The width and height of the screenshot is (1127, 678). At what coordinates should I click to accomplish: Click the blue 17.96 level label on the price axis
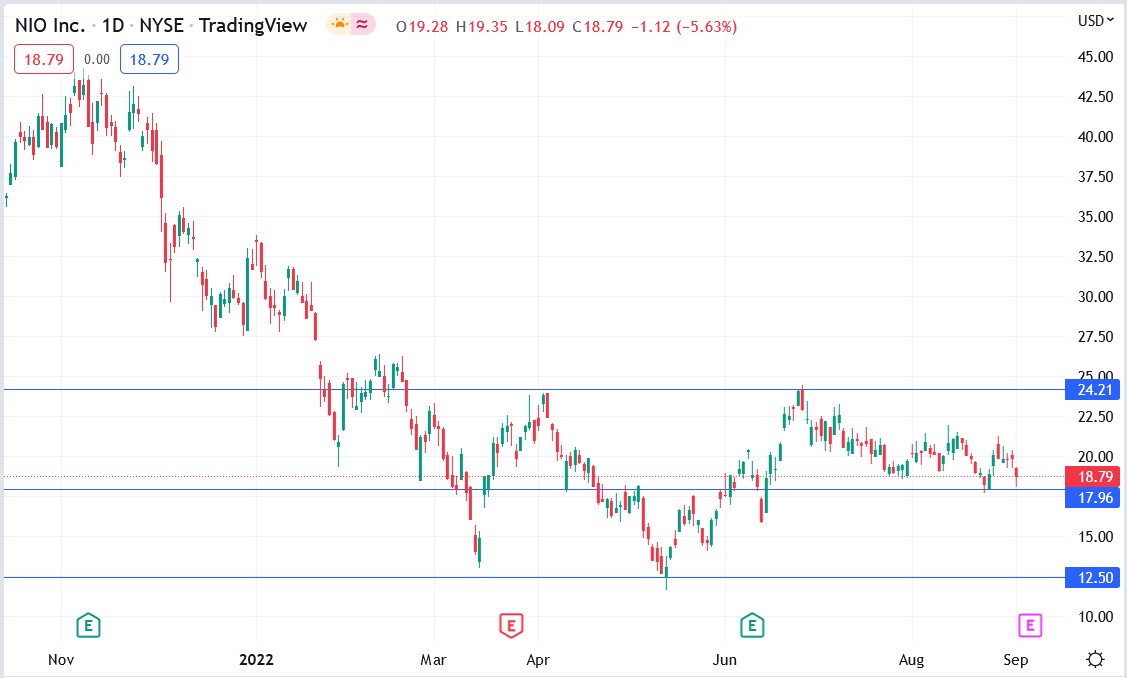pyautogui.click(x=1092, y=498)
